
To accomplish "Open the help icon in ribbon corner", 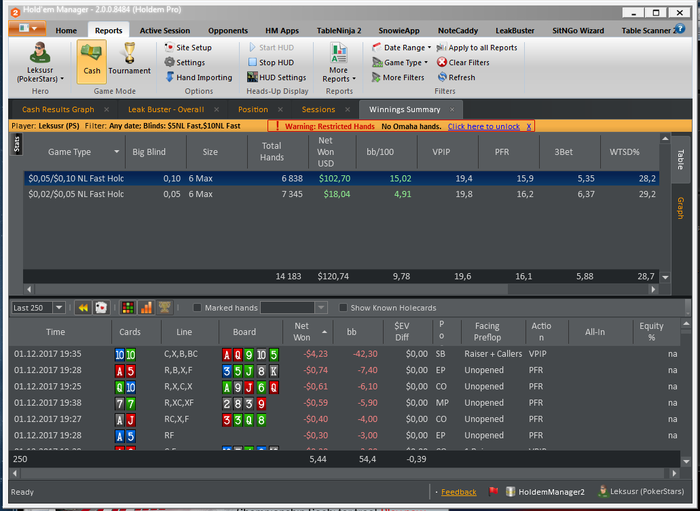I will 680,29.
